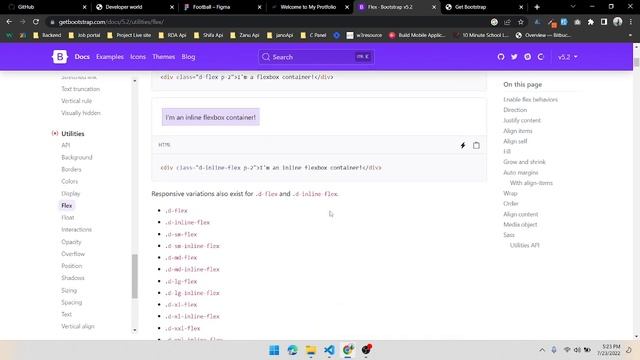
Task: Open the browser extensions puzzle icon
Action: coord(591,22)
